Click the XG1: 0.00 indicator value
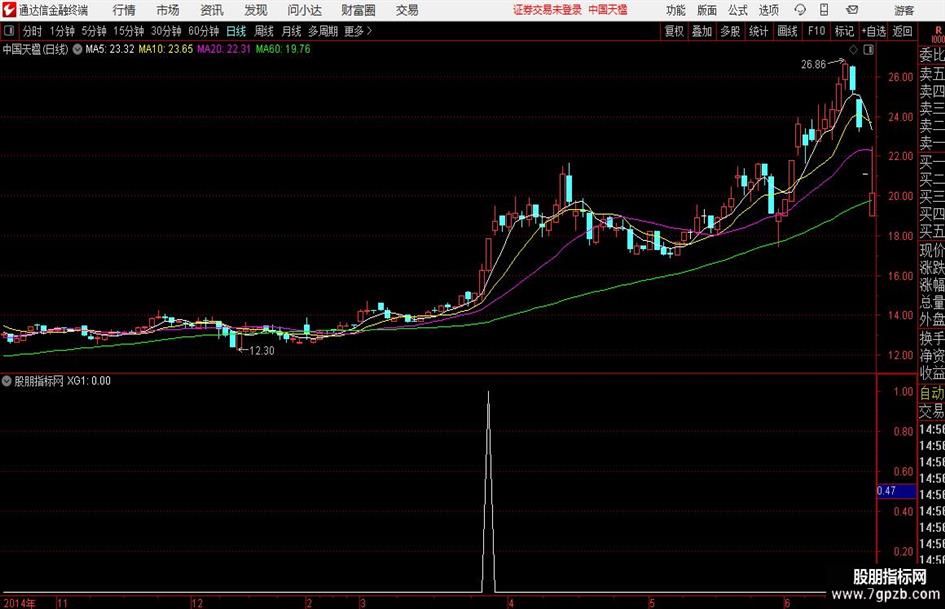This screenshot has height=609, width=945. (x=89, y=381)
